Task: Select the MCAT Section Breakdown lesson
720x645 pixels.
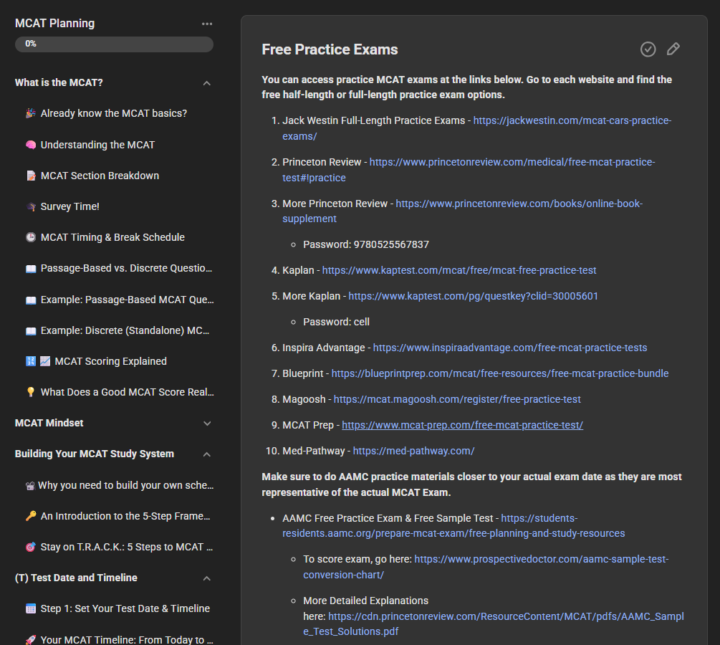Action: [99, 176]
